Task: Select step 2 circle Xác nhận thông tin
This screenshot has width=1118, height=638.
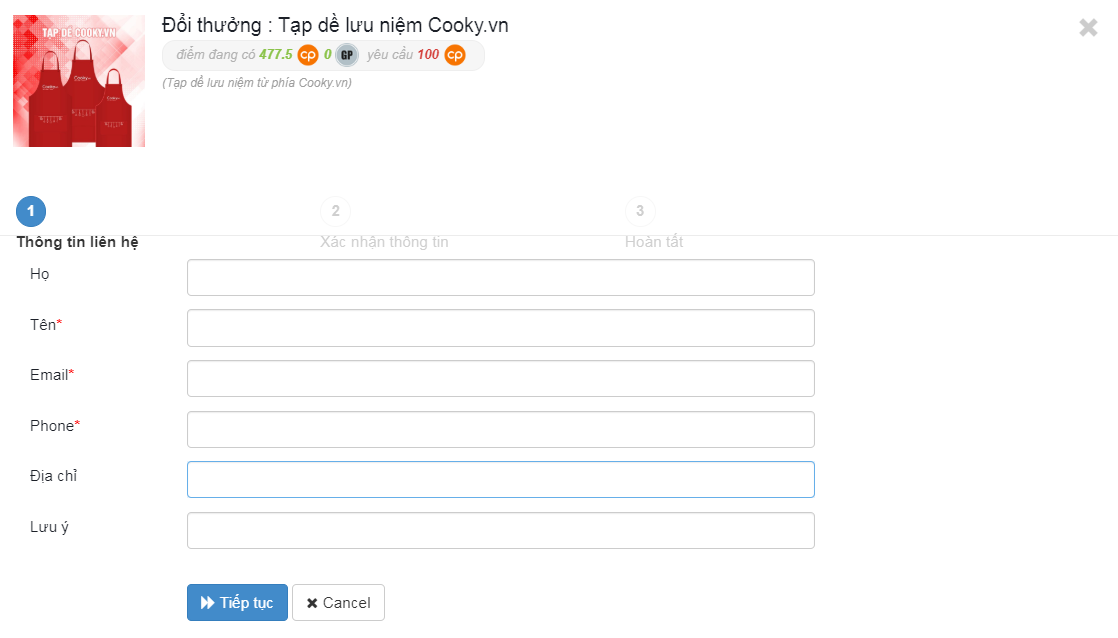Action: 335,211
